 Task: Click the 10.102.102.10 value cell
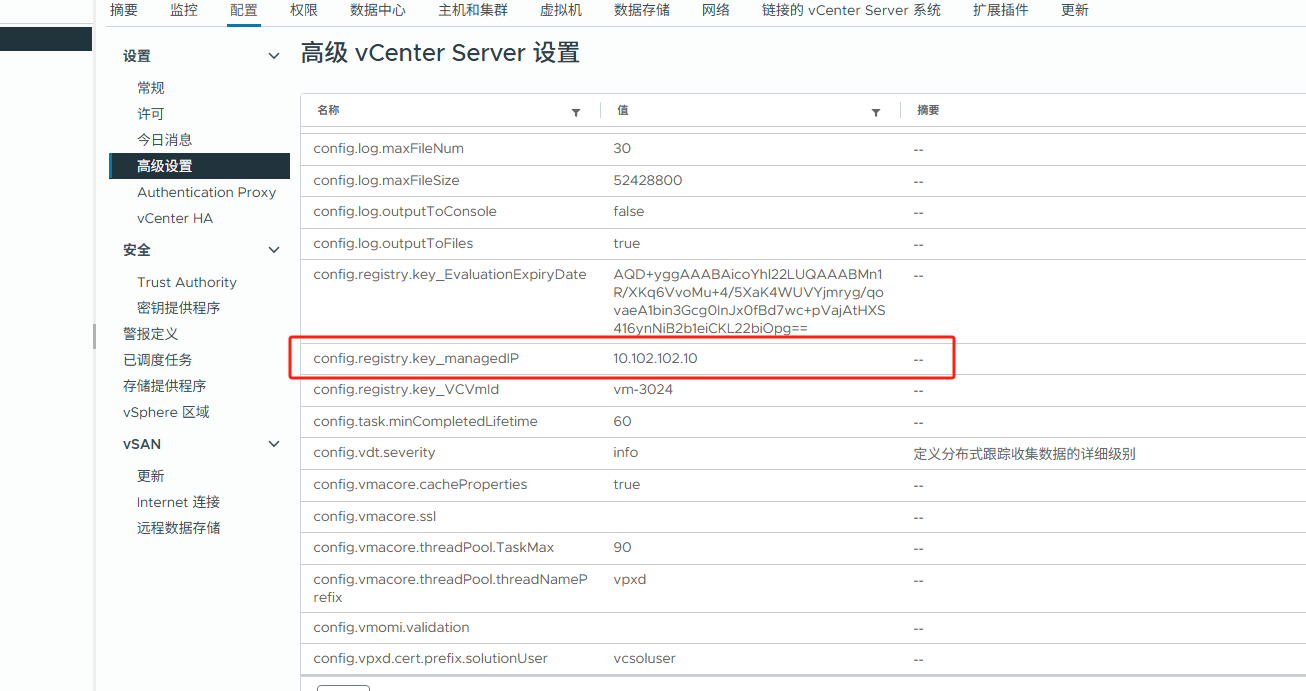pos(655,358)
